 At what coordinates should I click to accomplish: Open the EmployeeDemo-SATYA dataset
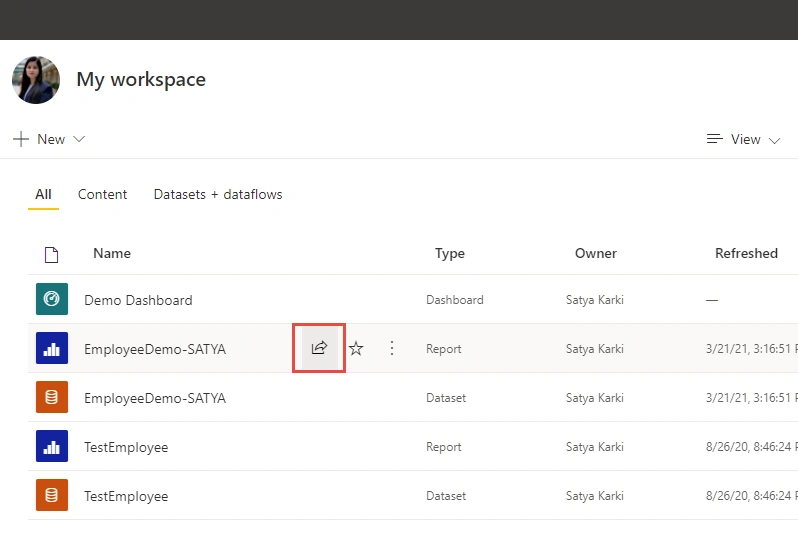click(155, 398)
